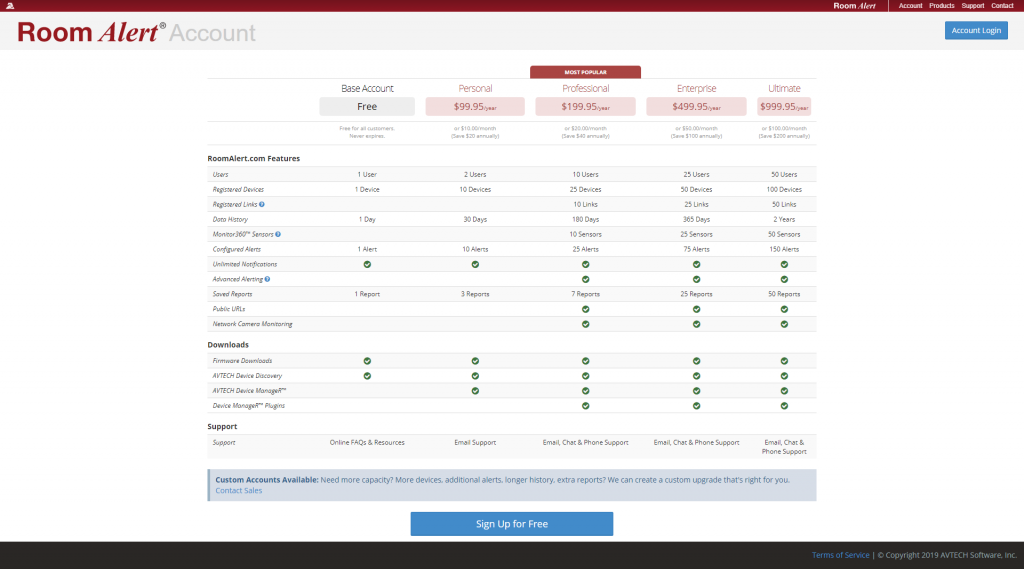This screenshot has width=1024, height=569.
Task: Click Public URLs checkmark in Professional column
Action: [x=585, y=309]
